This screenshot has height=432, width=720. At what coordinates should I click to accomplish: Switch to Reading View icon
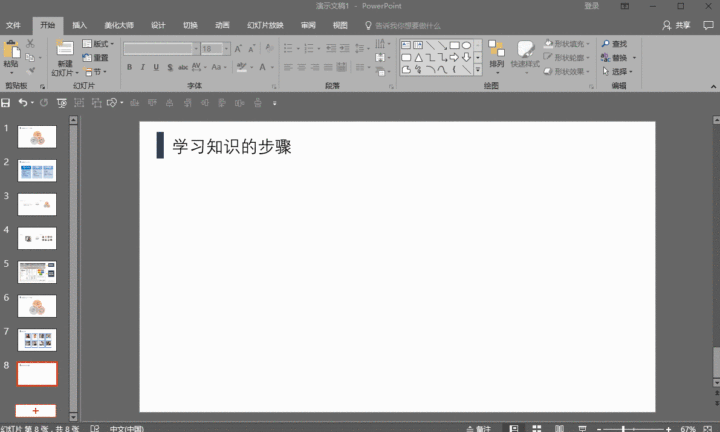559,428
